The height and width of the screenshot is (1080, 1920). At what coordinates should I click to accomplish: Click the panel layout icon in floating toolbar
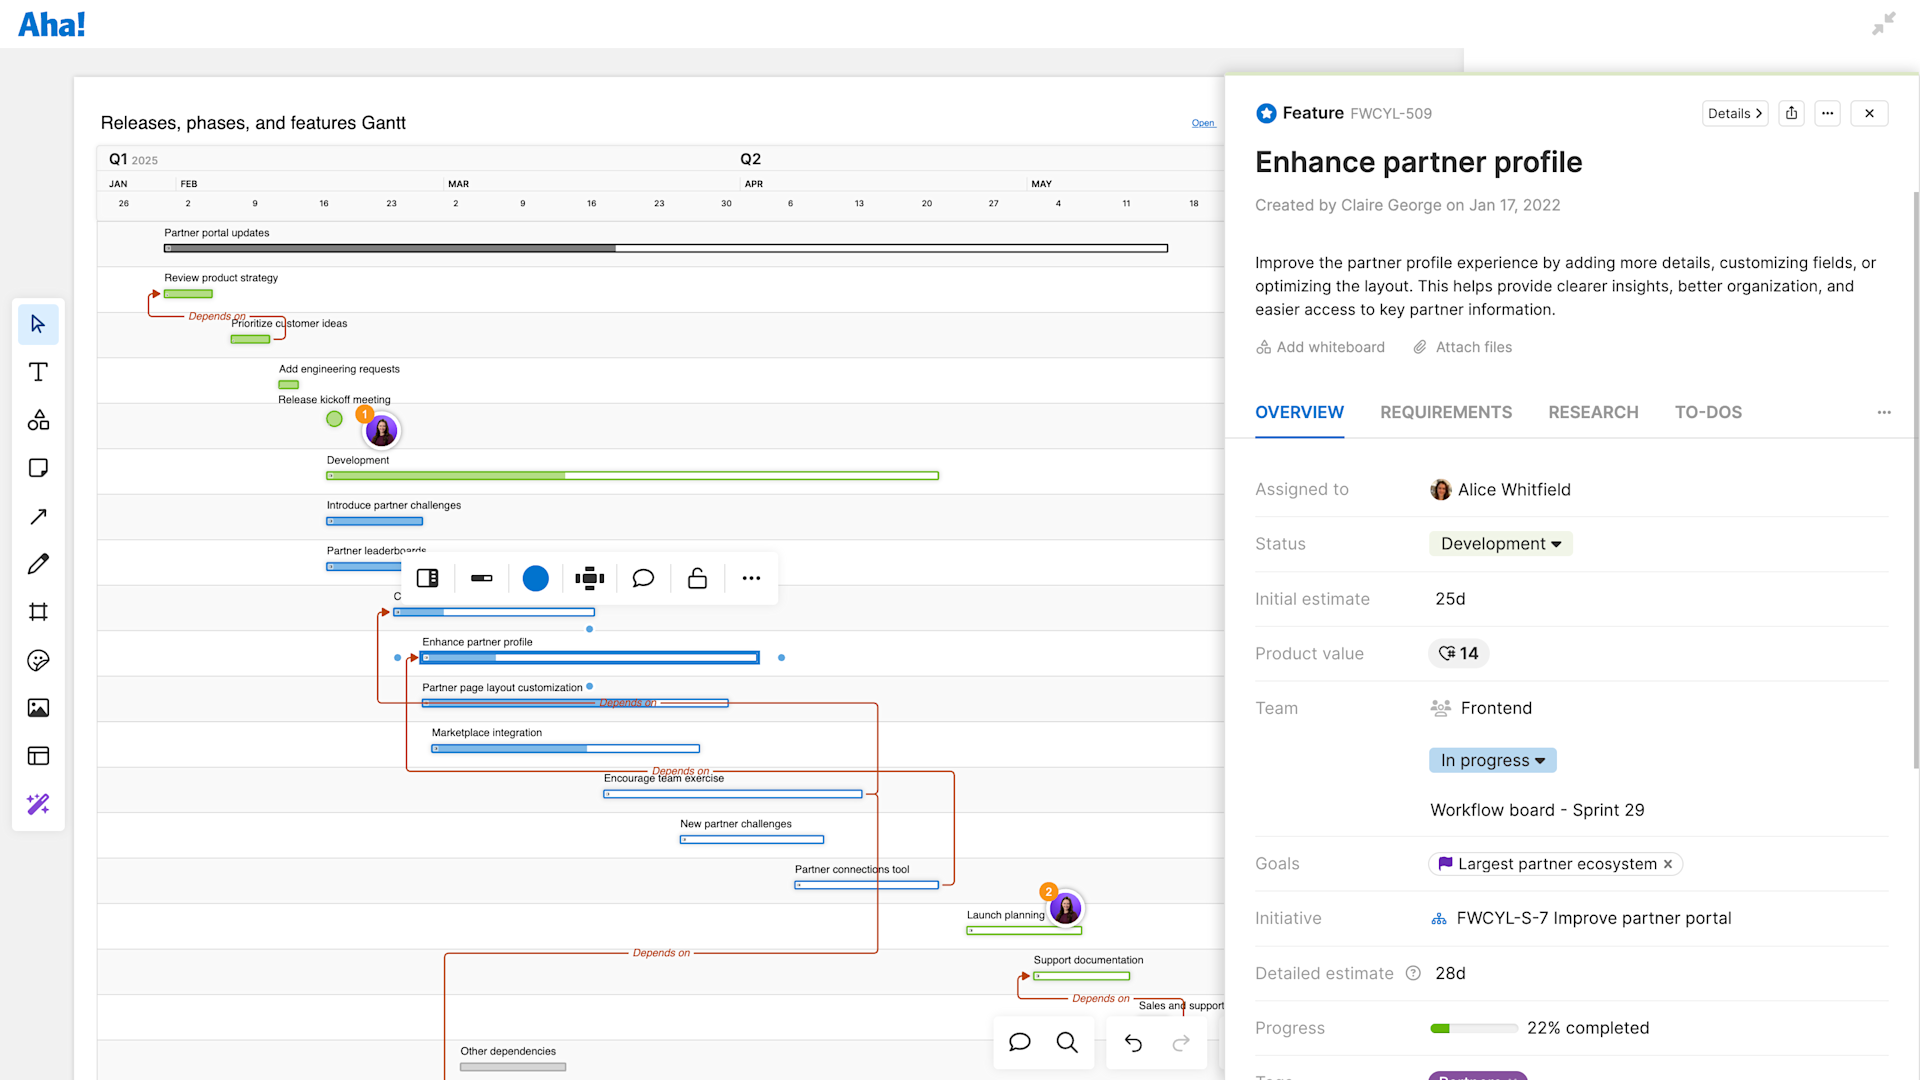428,578
